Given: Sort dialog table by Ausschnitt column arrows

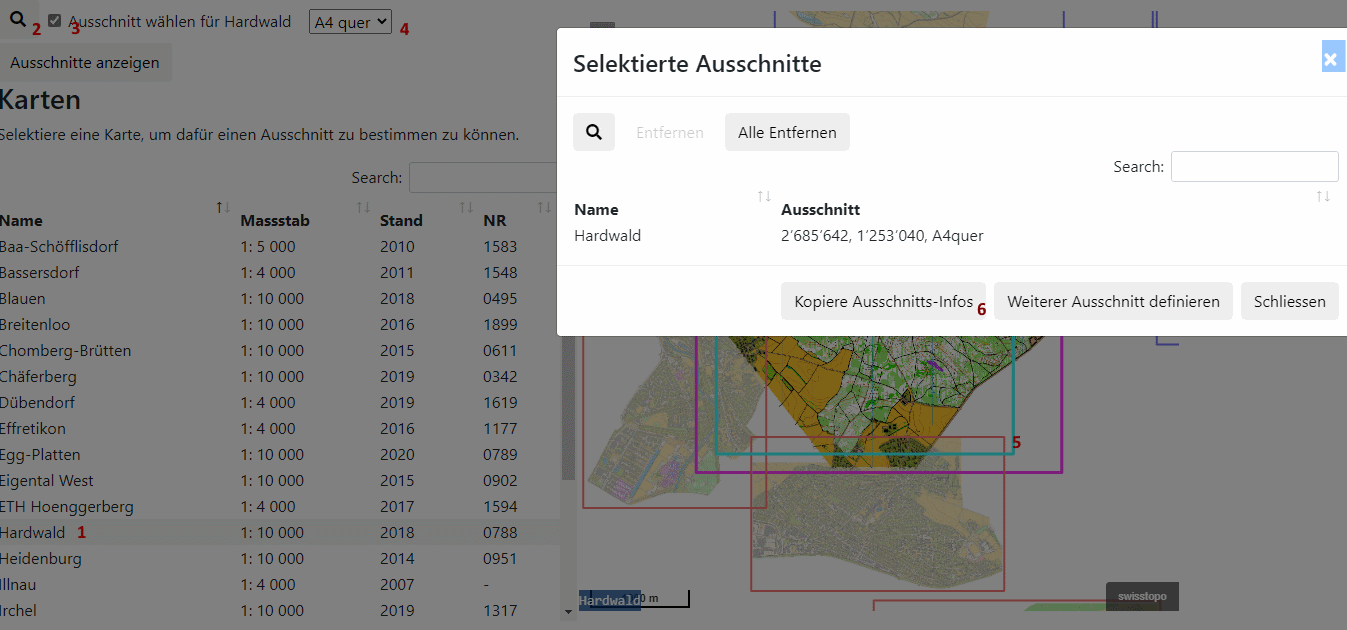Looking at the screenshot, I should [x=1323, y=197].
